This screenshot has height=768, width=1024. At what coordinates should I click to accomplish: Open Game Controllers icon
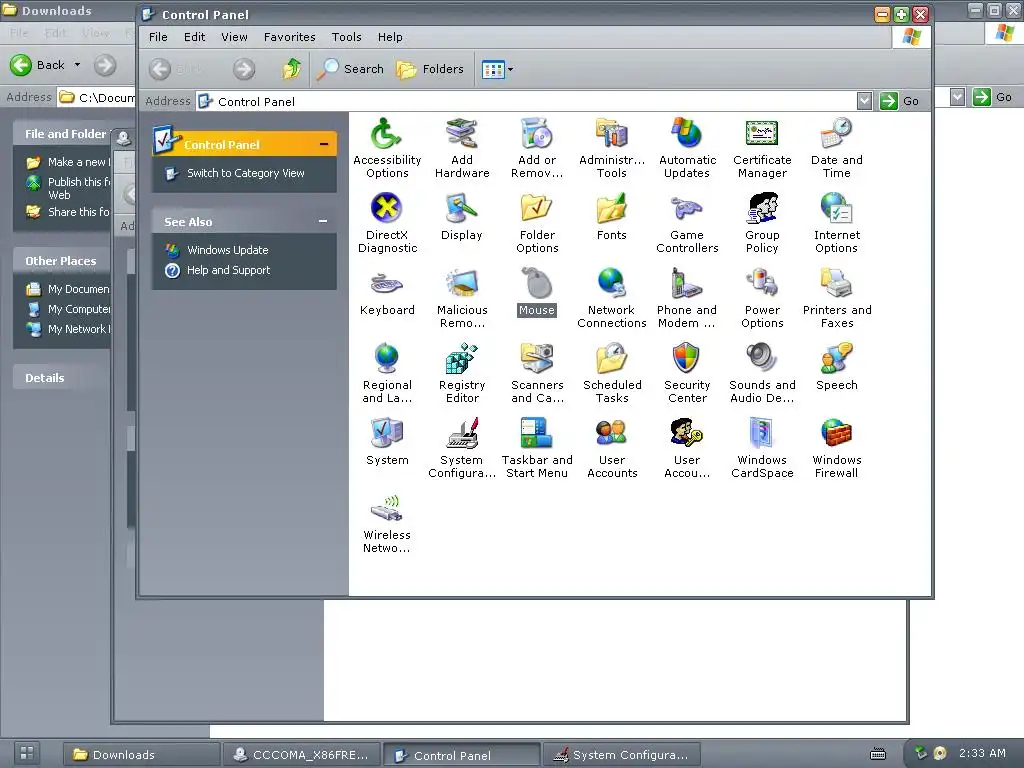click(687, 223)
